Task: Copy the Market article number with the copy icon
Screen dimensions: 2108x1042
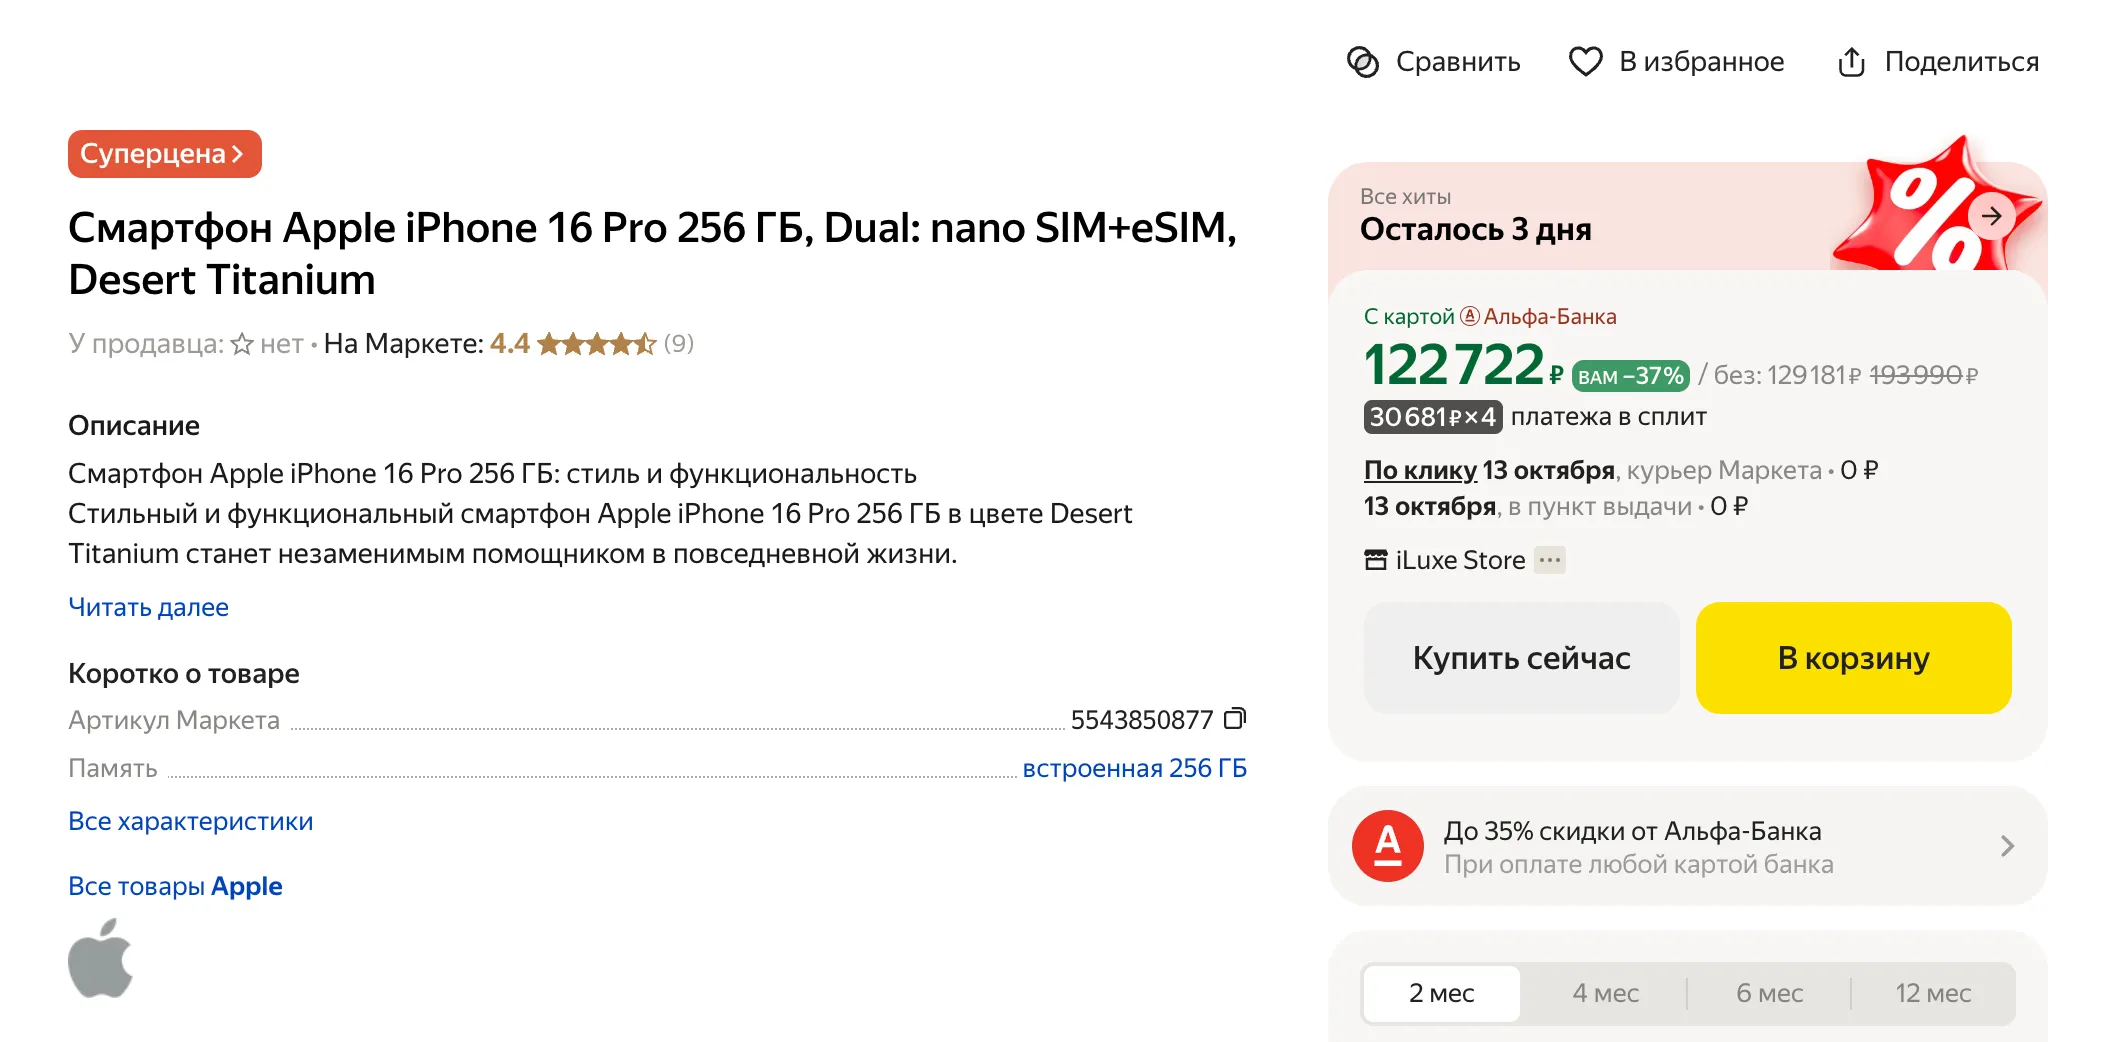Action: coord(1236,719)
